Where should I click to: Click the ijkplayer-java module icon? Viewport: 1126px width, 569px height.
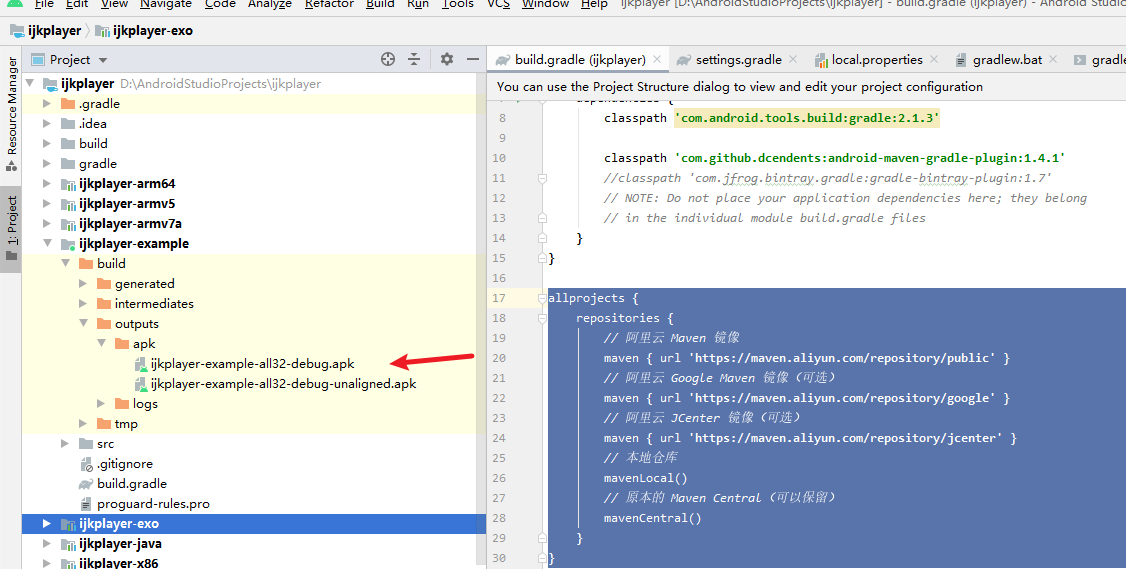click(x=68, y=545)
